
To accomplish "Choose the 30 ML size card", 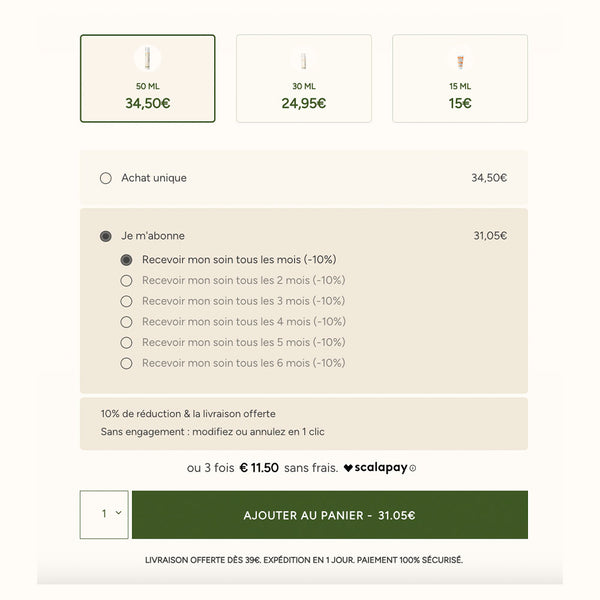I will tap(303, 80).
